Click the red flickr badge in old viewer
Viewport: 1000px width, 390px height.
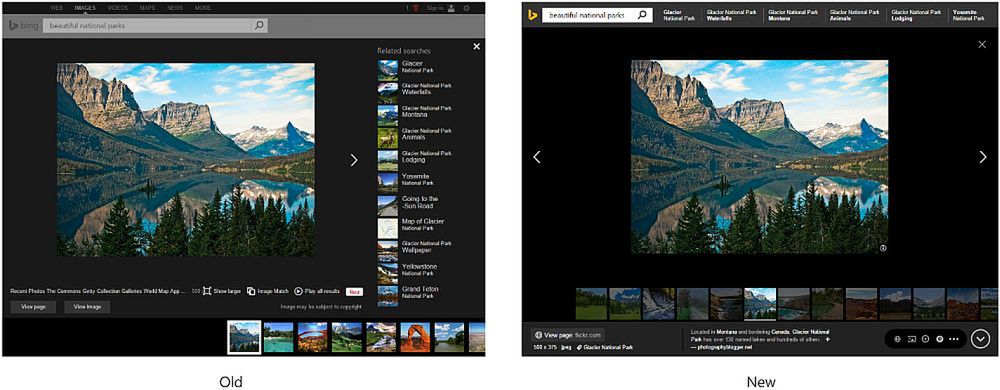point(355,291)
